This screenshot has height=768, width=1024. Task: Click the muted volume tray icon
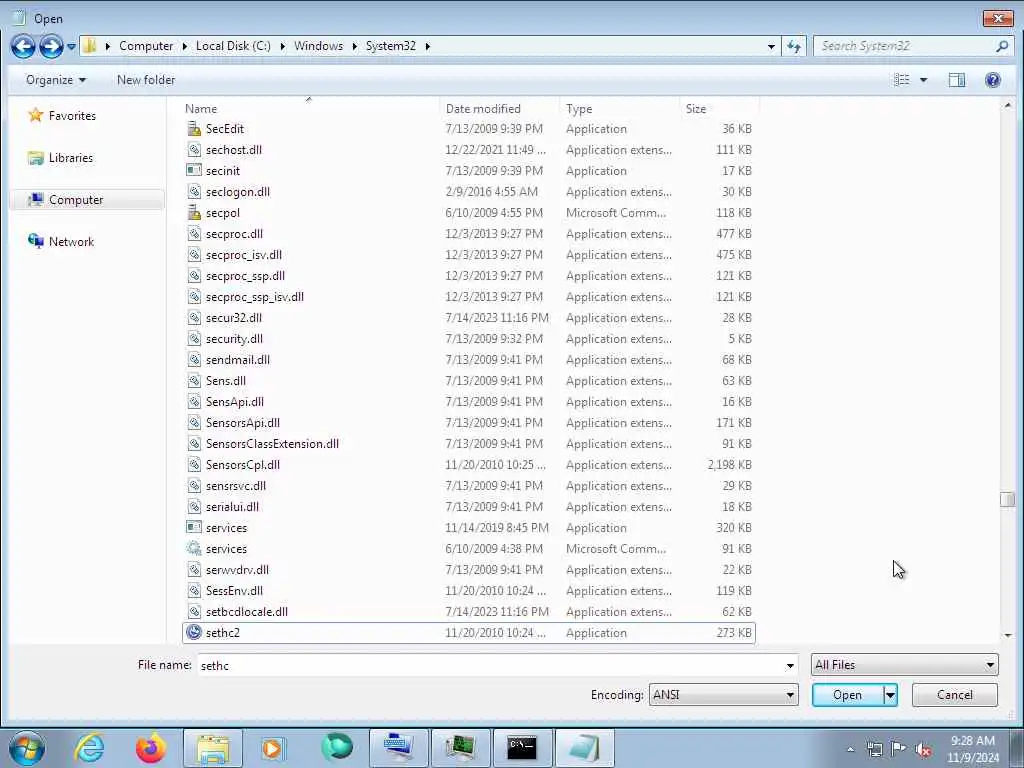pos(923,750)
